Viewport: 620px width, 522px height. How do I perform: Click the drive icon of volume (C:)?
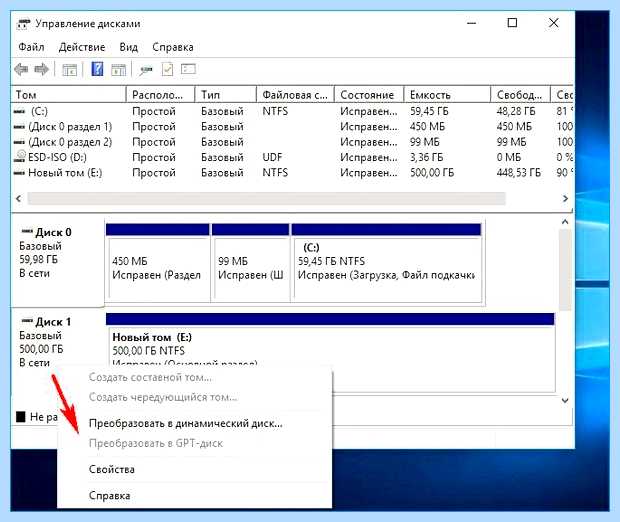19,112
